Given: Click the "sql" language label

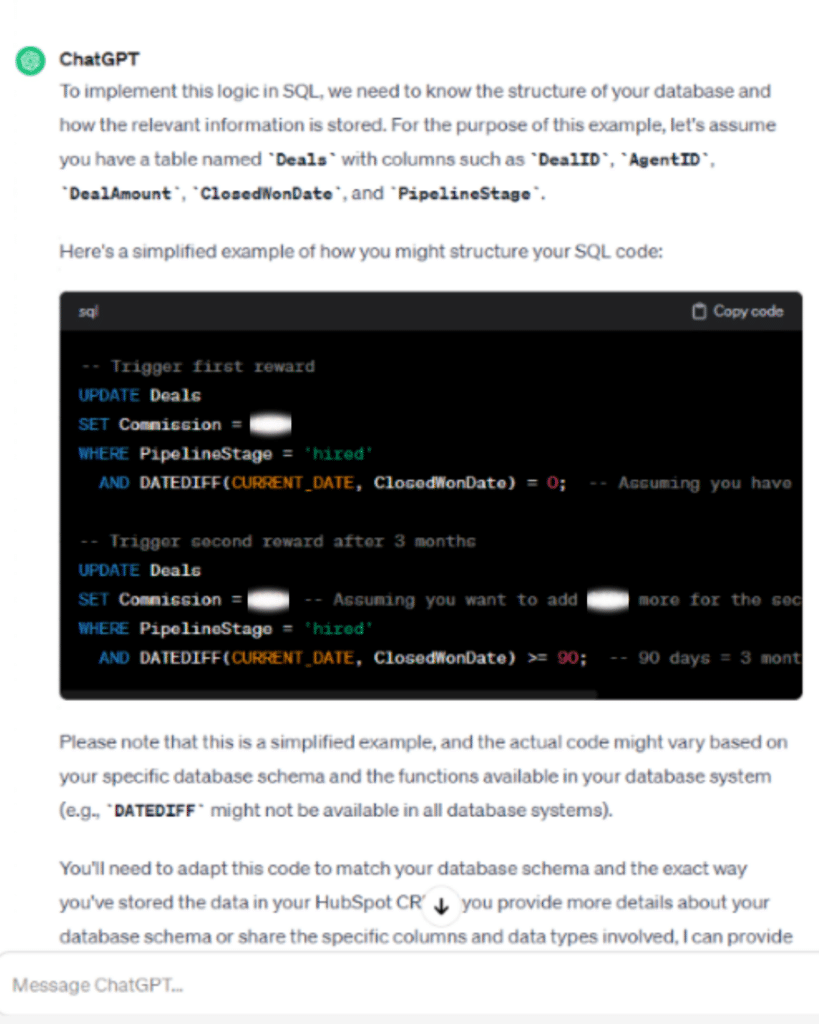Looking at the screenshot, I should click(x=88, y=312).
